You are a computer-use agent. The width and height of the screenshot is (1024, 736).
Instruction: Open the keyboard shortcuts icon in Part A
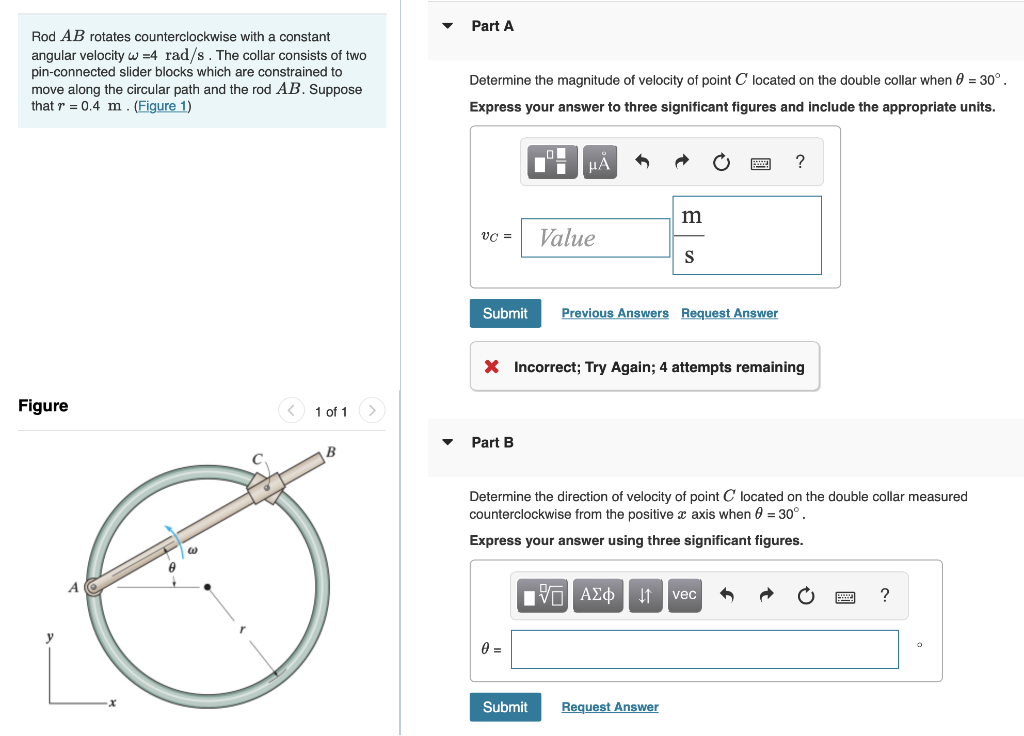[x=760, y=161]
